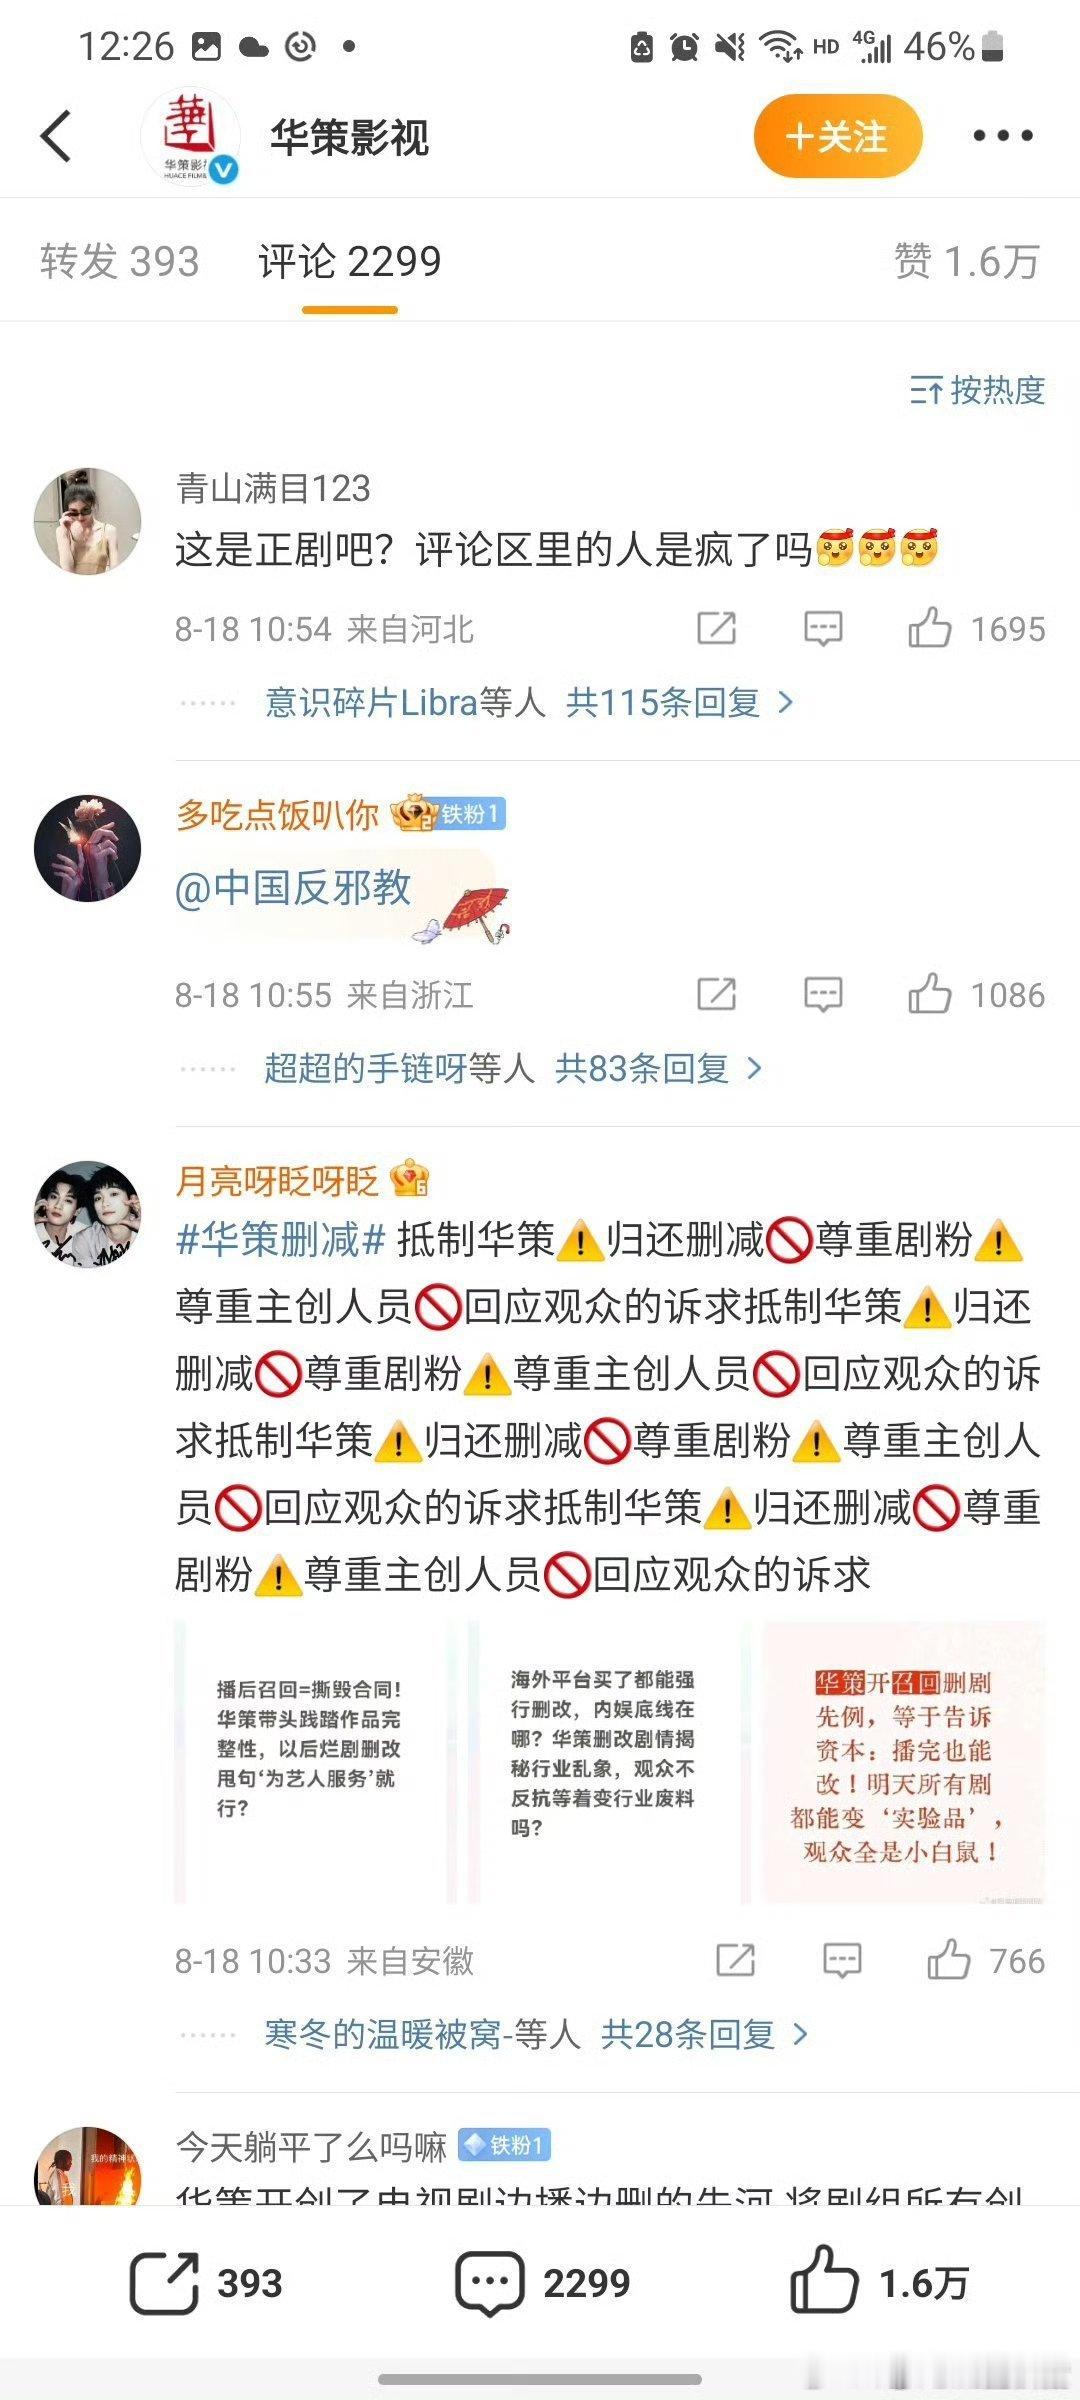
Task: Tap the back arrow icon
Action: (x=56, y=136)
